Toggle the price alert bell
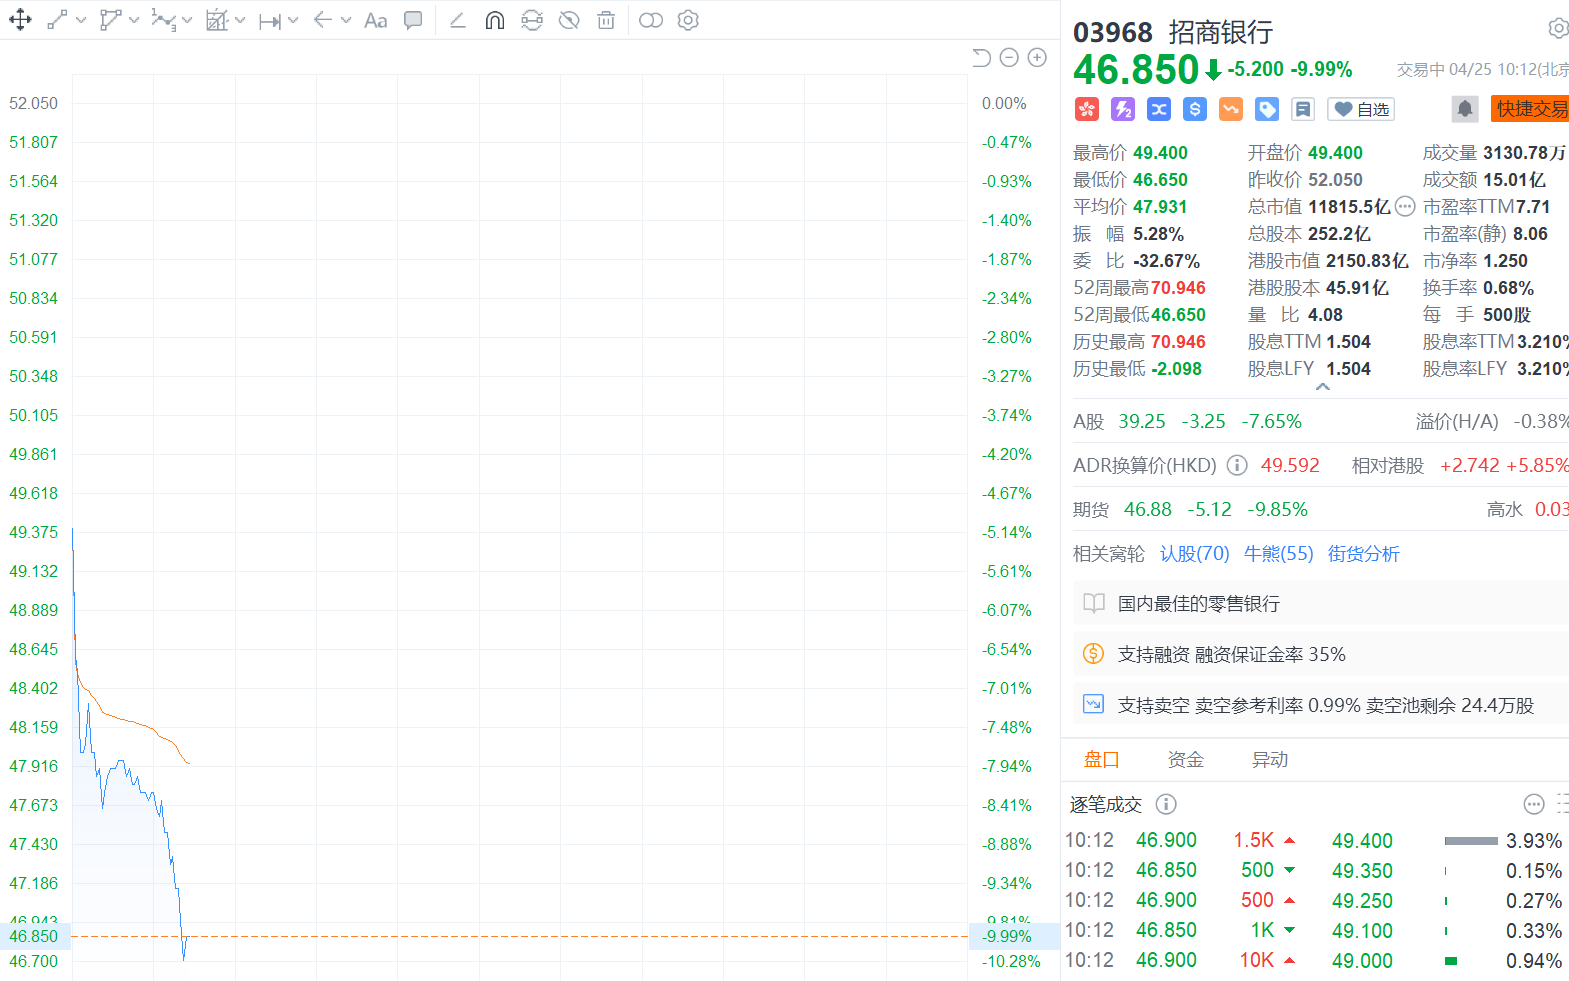The width and height of the screenshot is (1569, 981). pos(1465,109)
